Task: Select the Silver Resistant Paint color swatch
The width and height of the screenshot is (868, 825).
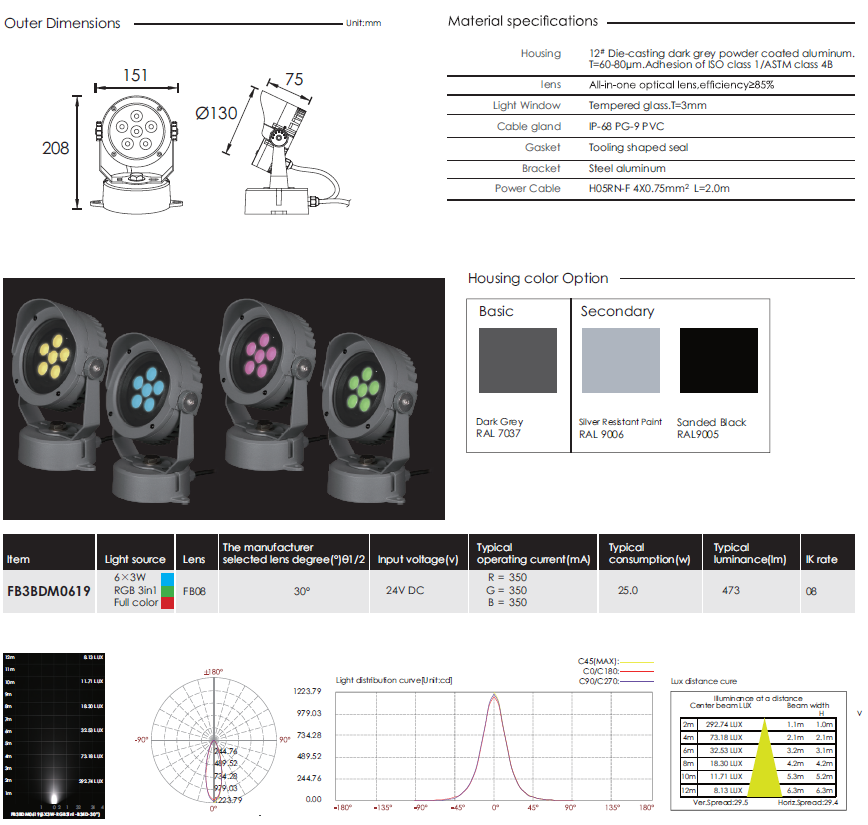Action: (620, 360)
